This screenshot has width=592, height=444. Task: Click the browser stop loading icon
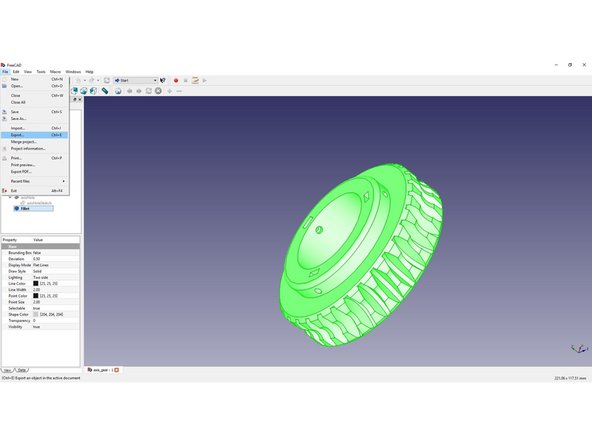click(158, 91)
